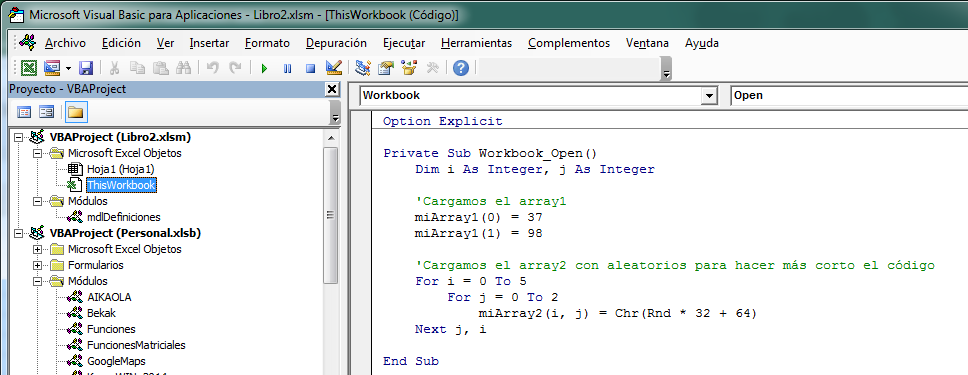Collapse the VBAProject (Libro2.xlsm) node
Image resolution: width=968 pixels, height=375 pixels.
point(17,137)
